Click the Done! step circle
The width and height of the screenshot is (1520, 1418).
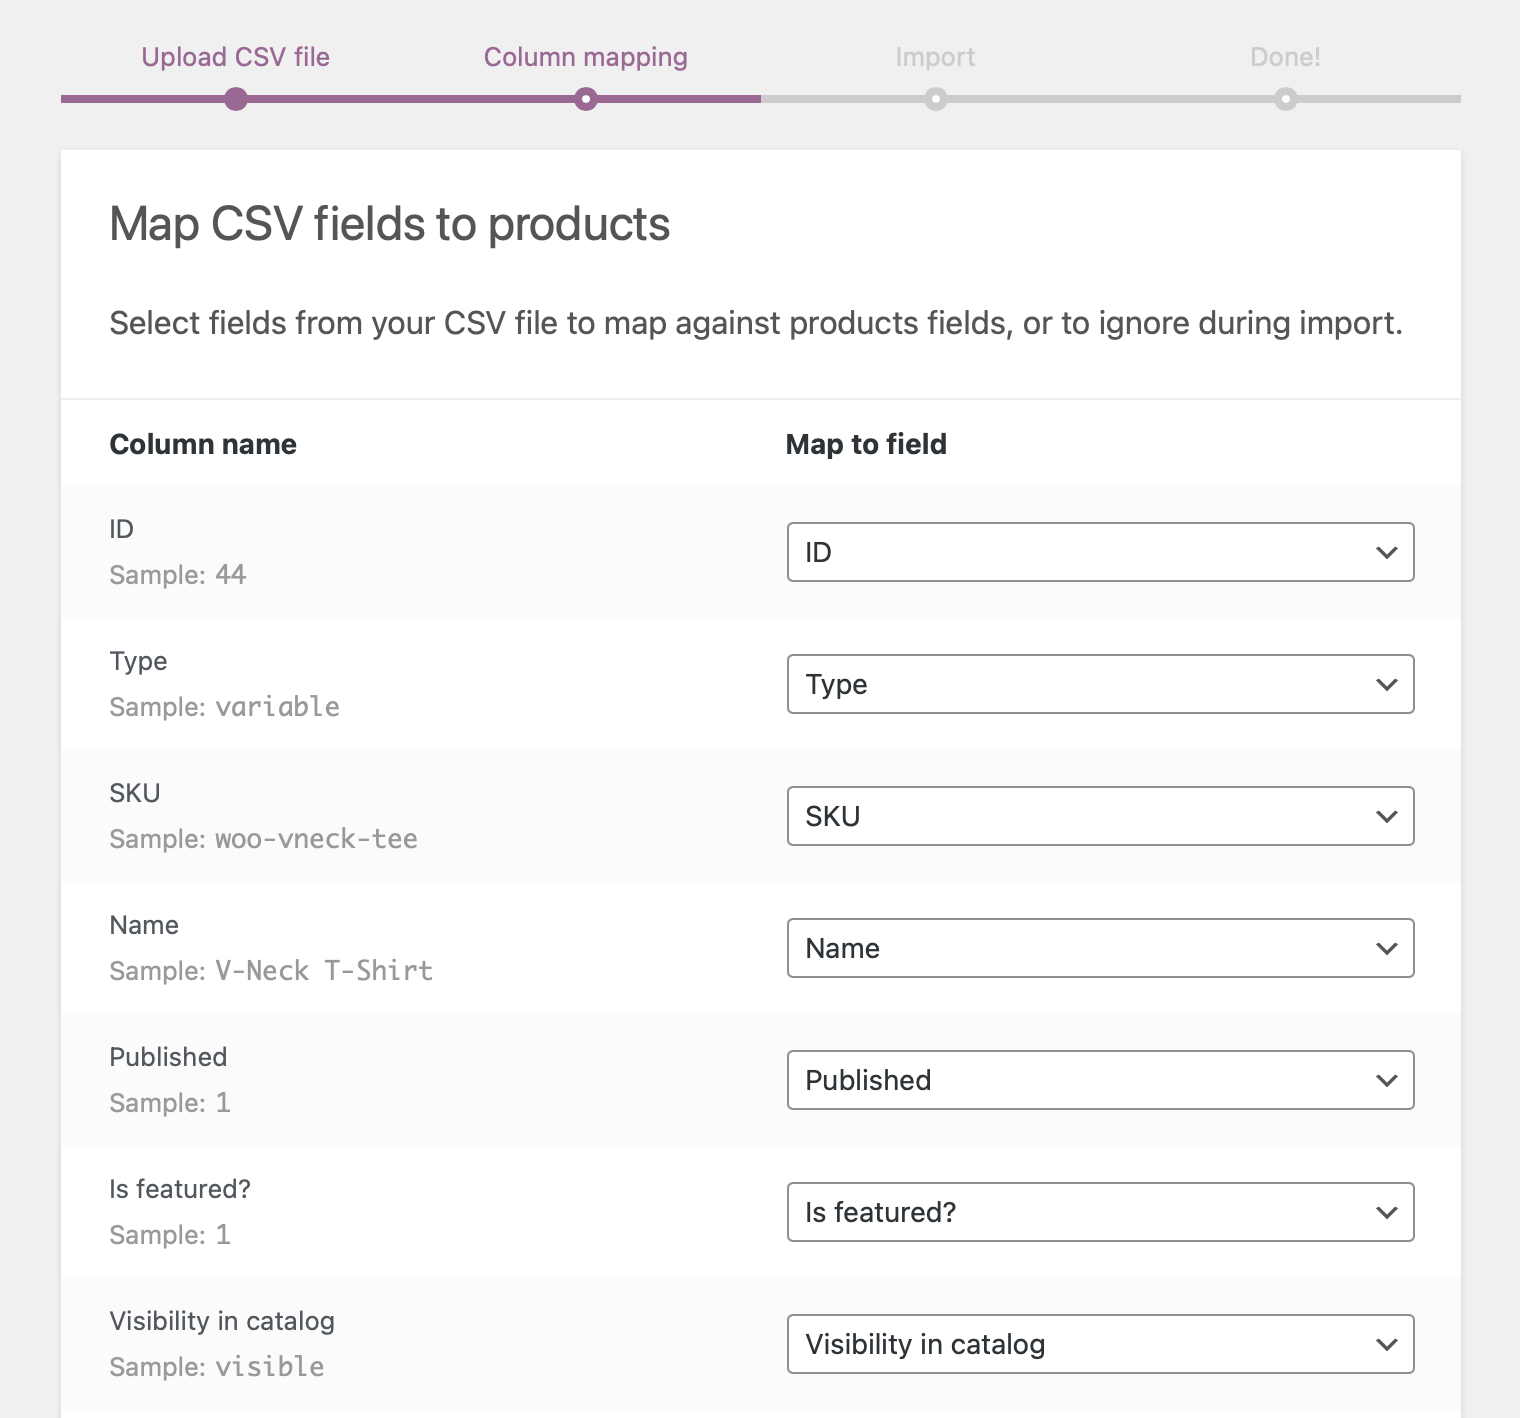coord(1286,99)
